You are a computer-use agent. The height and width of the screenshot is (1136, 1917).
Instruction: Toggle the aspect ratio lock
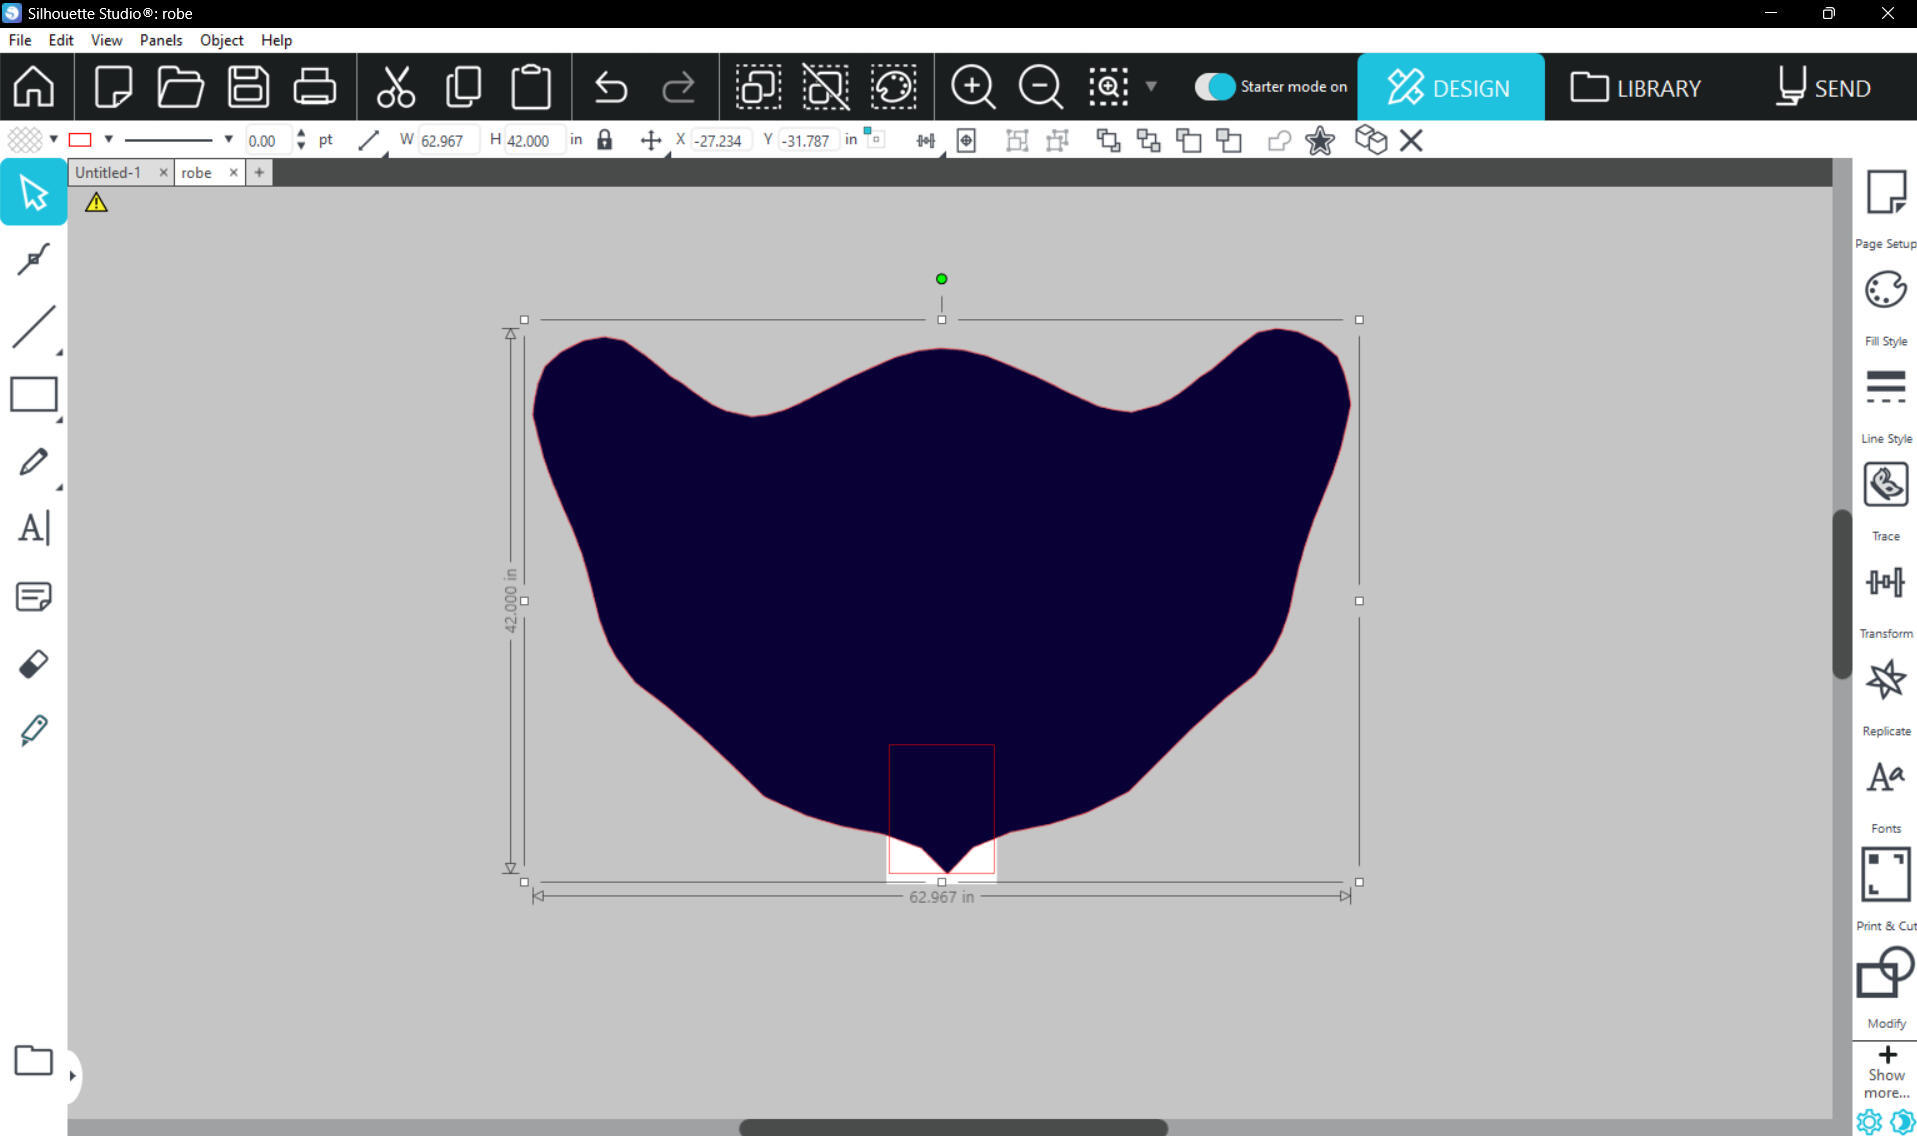click(604, 140)
